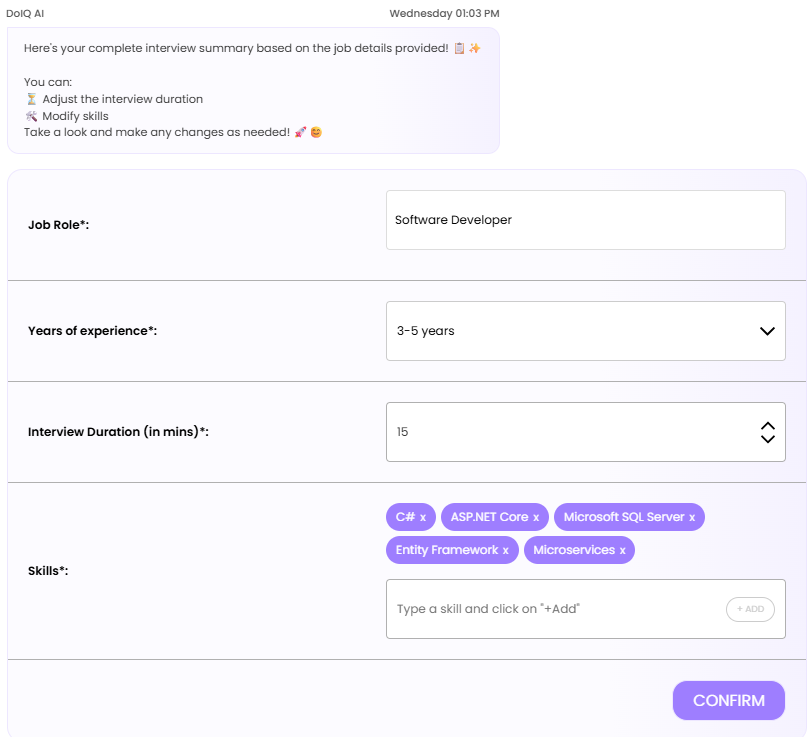Remove the ASP.NET Core skill tag
This screenshot has height=737, width=812.
click(x=536, y=517)
